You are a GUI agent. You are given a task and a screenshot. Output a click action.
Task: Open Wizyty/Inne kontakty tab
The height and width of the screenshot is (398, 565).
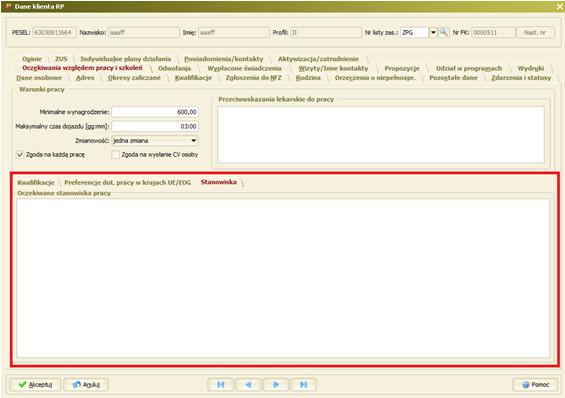(333, 68)
